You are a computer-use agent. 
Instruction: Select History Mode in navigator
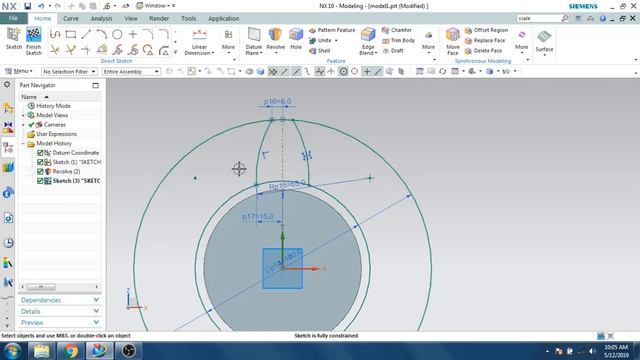49,106
